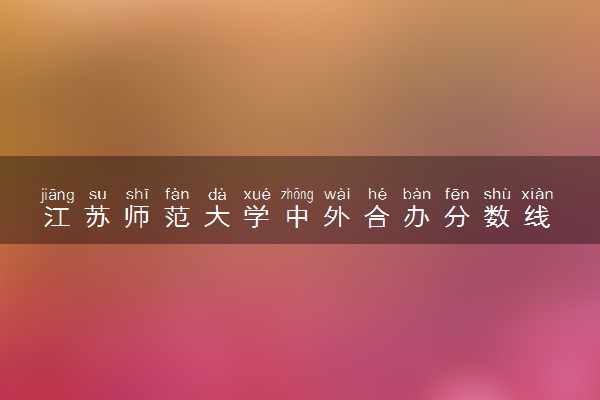Select the character 范
The image size is (600, 400).
coord(177,217)
